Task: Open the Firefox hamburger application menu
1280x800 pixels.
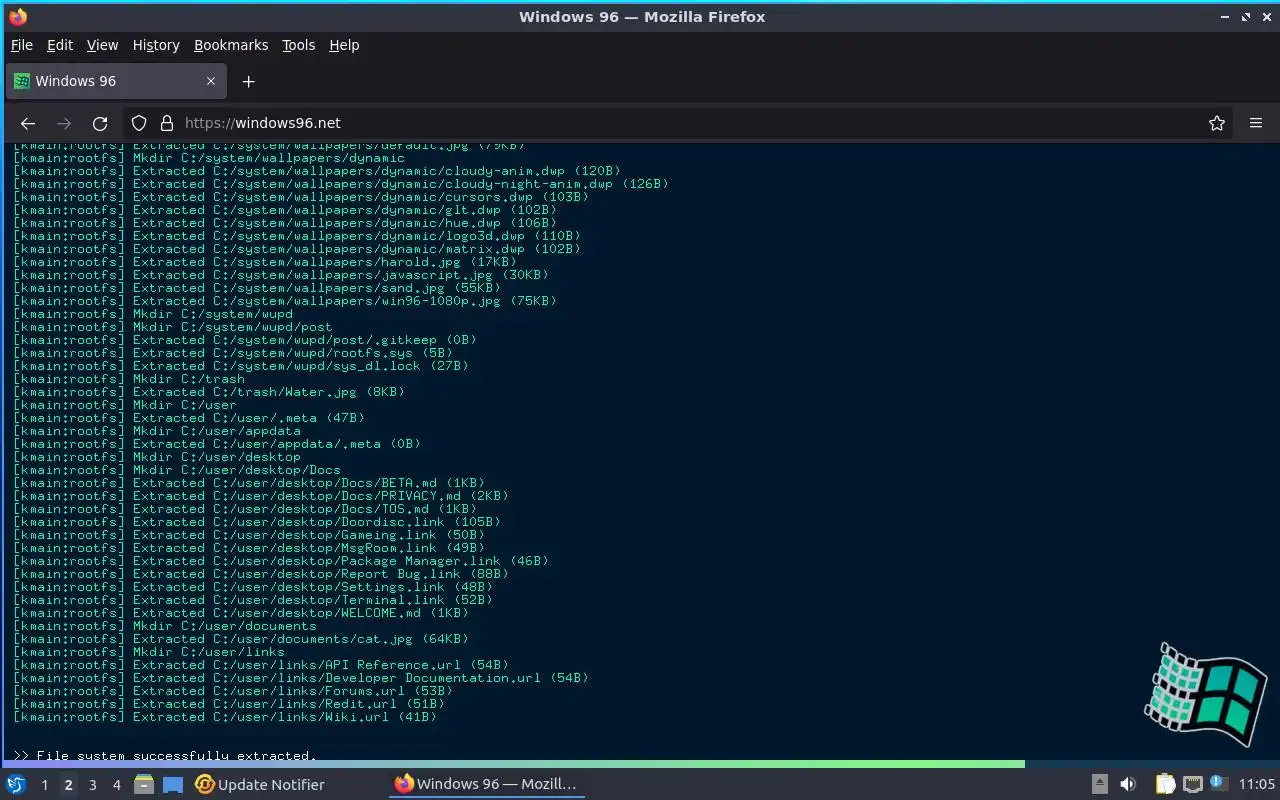Action: (x=1256, y=123)
